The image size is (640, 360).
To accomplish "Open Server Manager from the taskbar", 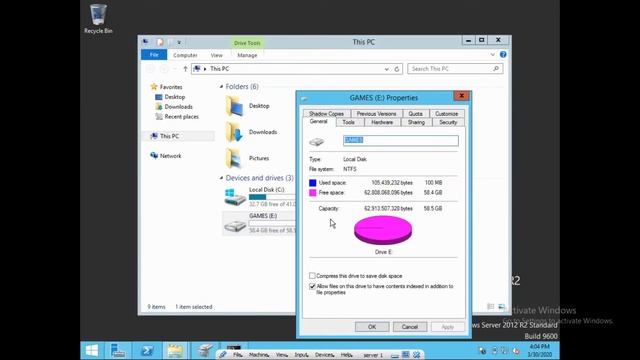I will [x=118, y=350].
